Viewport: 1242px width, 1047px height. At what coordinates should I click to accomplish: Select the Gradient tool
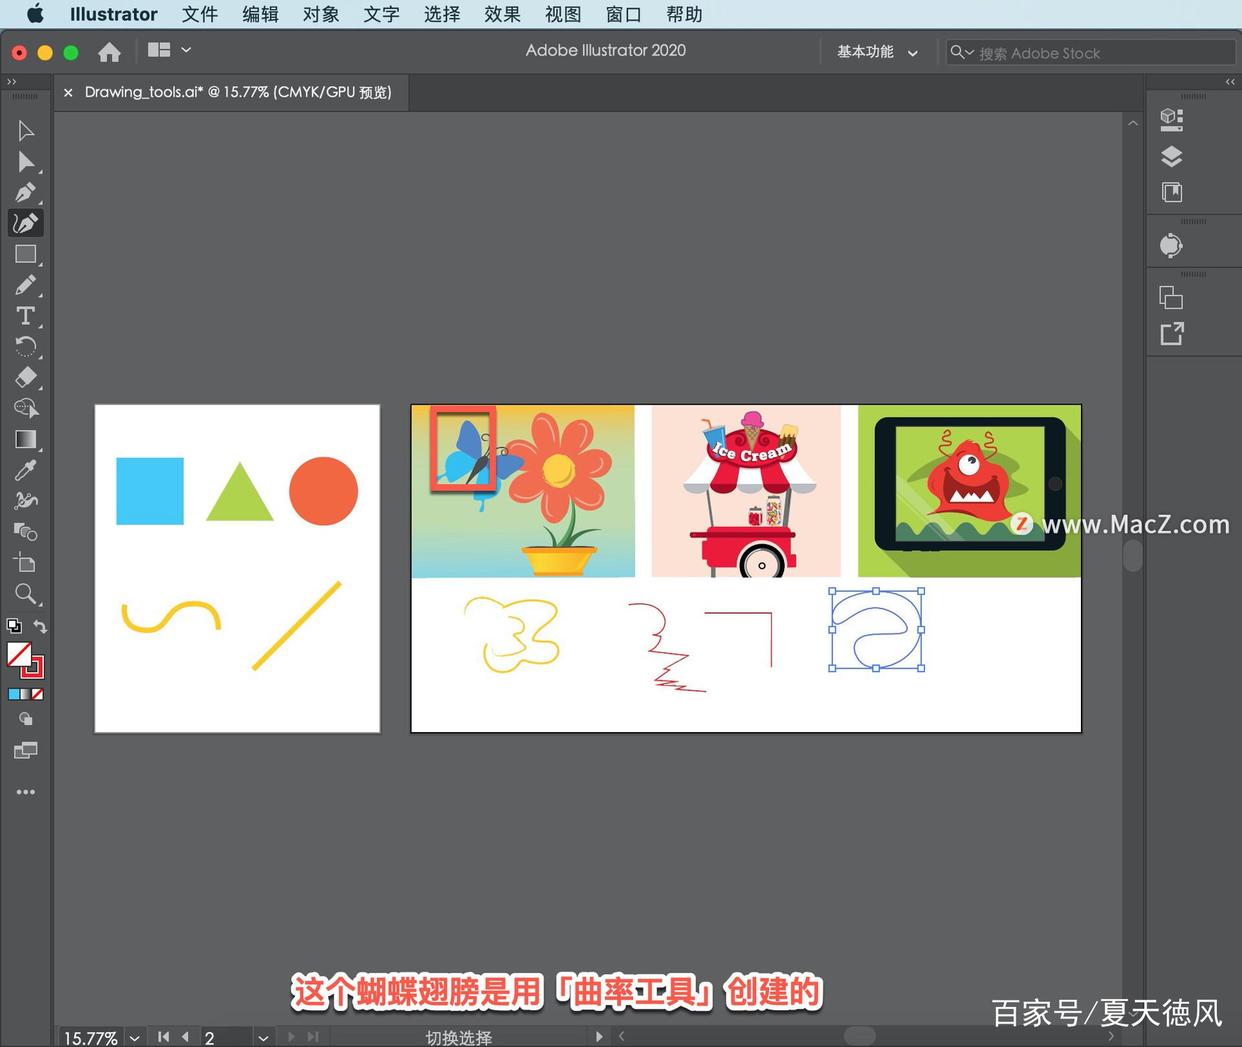26,439
